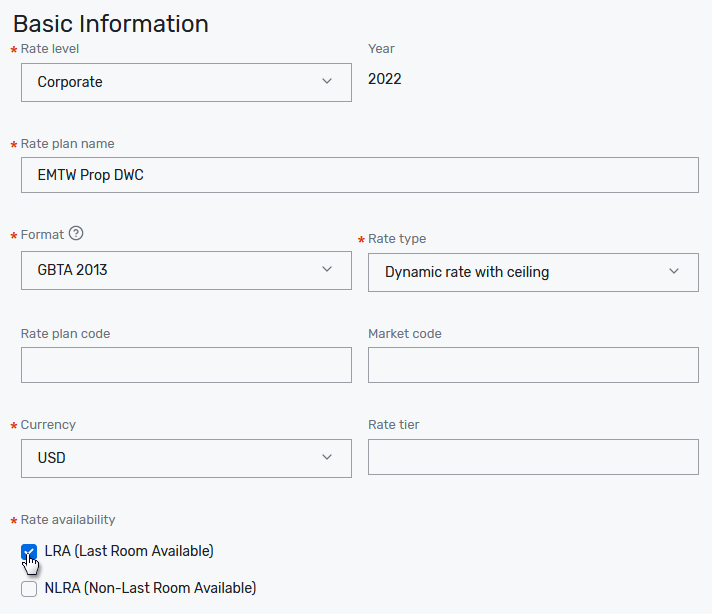Enable the NLRA (Non-Last Room Available) checkbox
The height and width of the screenshot is (614, 712).
tap(29, 589)
